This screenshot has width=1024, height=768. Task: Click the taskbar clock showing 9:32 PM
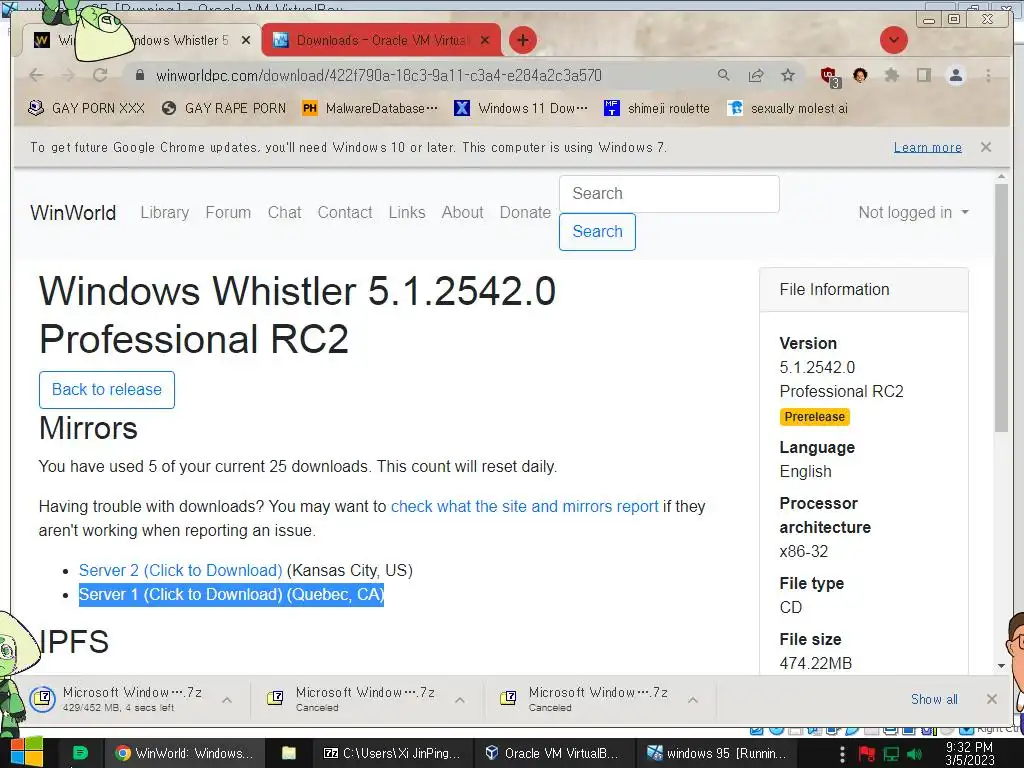tap(969, 754)
